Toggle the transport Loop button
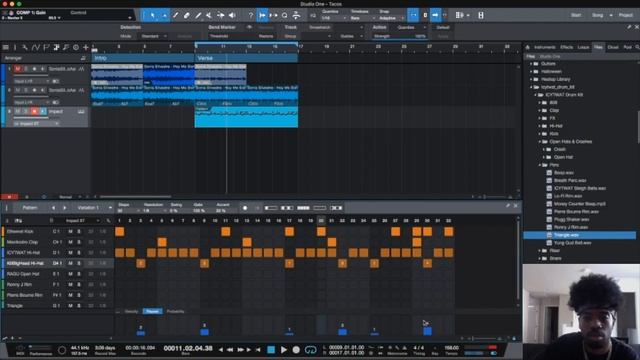 click(310, 350)
